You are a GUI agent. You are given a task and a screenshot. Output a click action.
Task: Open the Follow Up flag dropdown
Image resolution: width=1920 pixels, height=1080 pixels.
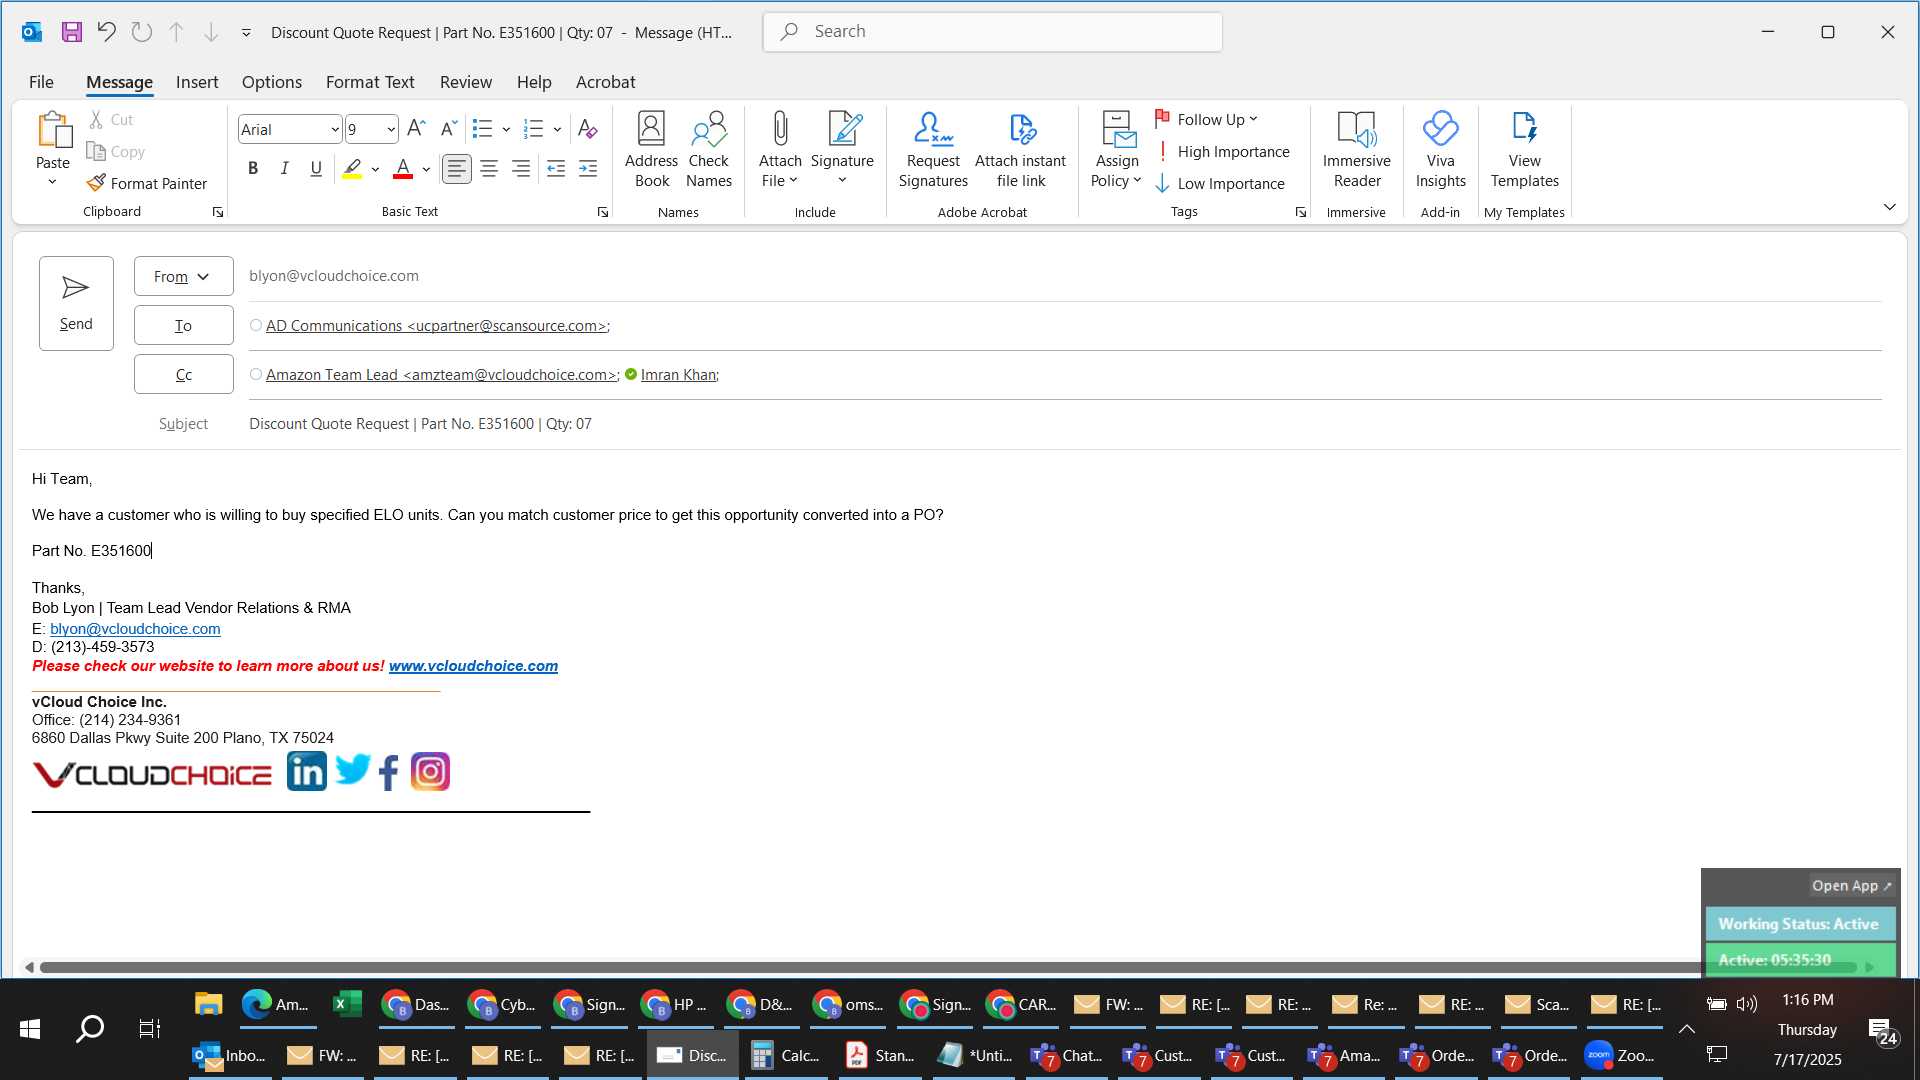coord(1206,119)
